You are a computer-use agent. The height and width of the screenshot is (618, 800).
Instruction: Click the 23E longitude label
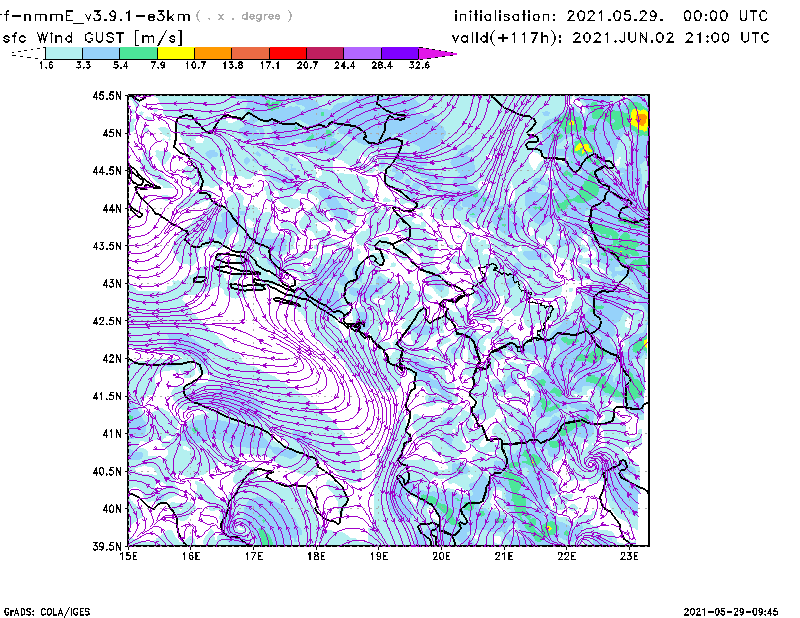(629, 556)
